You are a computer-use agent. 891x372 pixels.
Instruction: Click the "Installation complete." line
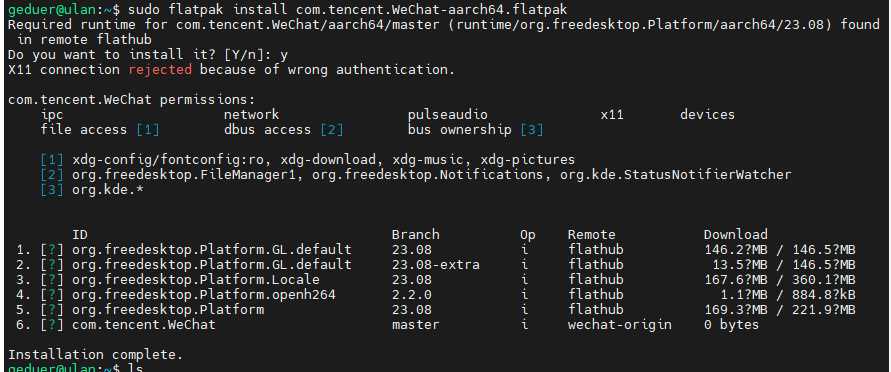coord(95,355)
